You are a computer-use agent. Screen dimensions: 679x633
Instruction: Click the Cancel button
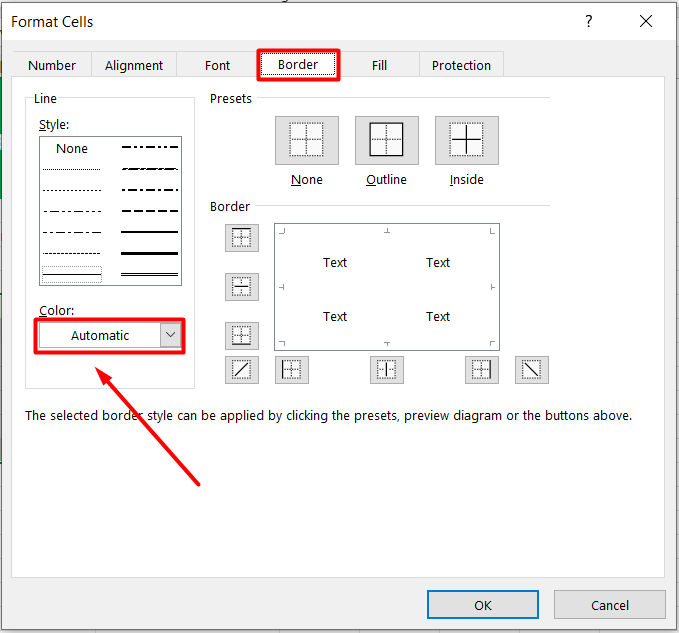click(x=610, y=604)
